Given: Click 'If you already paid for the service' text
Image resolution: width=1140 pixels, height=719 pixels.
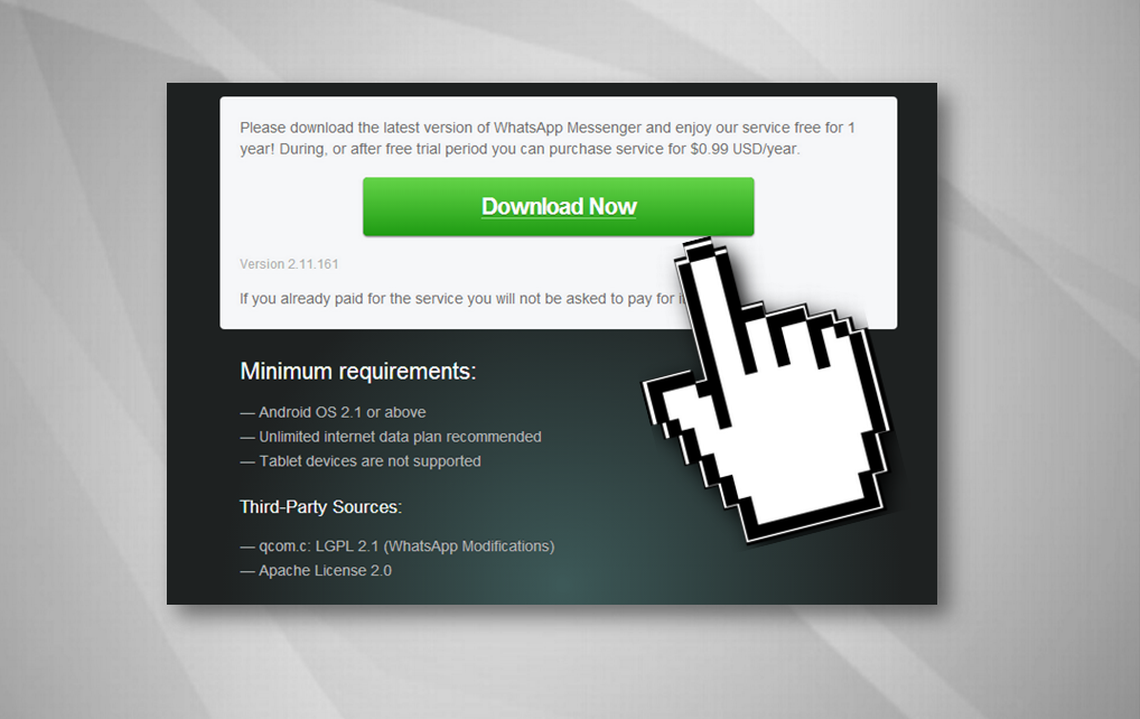Looking at the screenshot, I should [x=462, y=299].
